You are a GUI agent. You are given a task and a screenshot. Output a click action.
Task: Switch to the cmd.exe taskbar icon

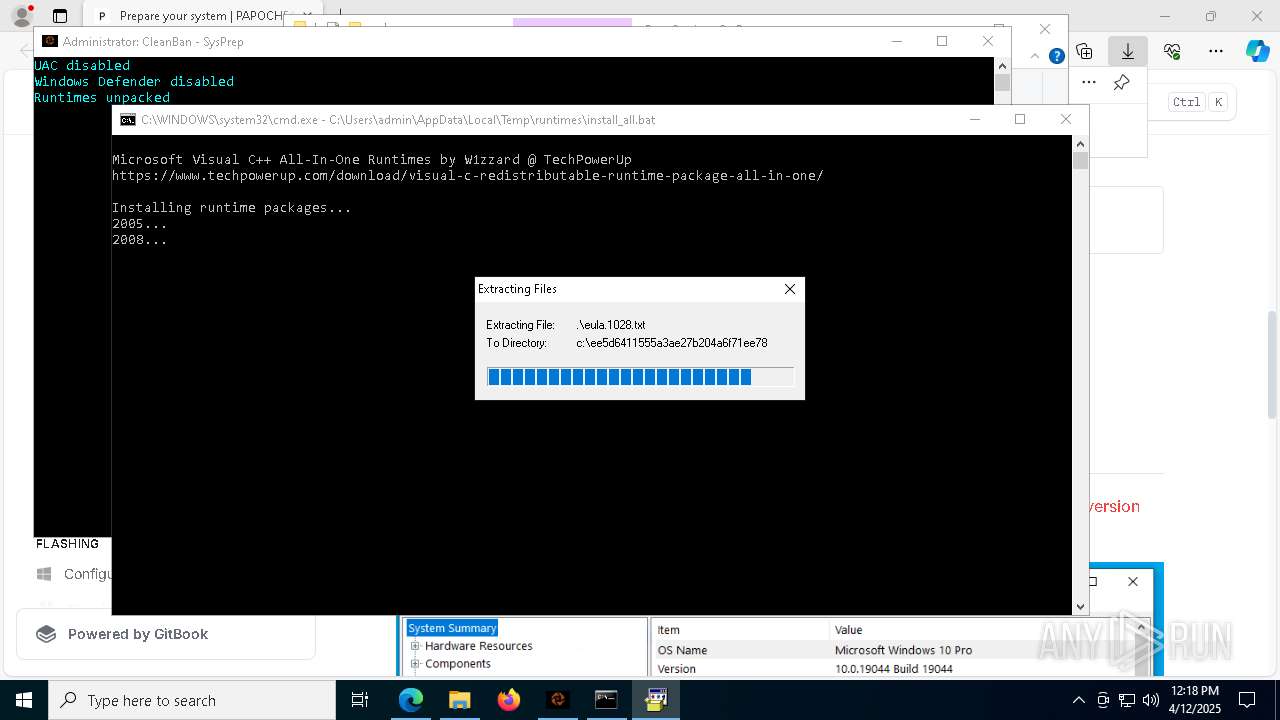pyautogui.click(x=606, y=700)
